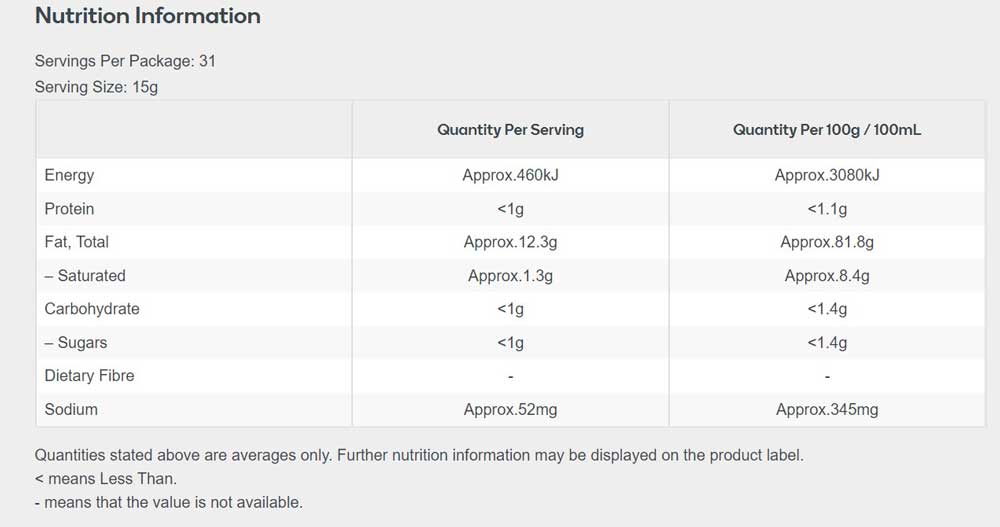Click the Dietary Fibre row label

[89, 376]
